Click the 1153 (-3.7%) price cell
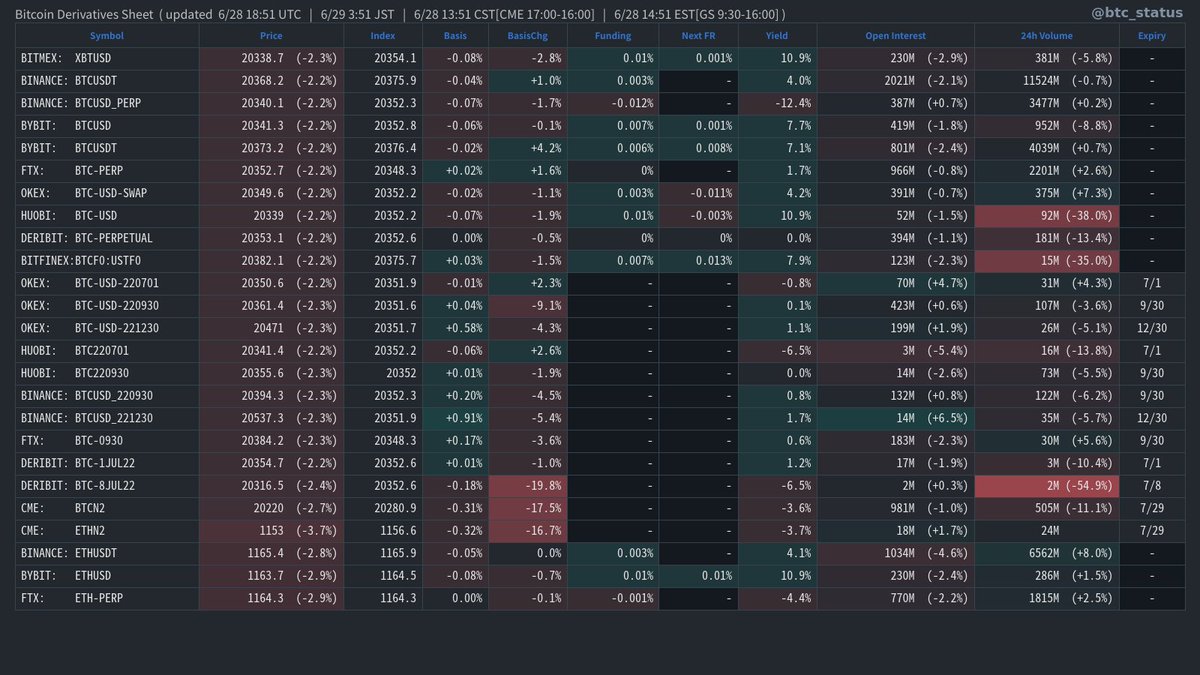This screenshot has width=1200, height=675. [271, 530]
